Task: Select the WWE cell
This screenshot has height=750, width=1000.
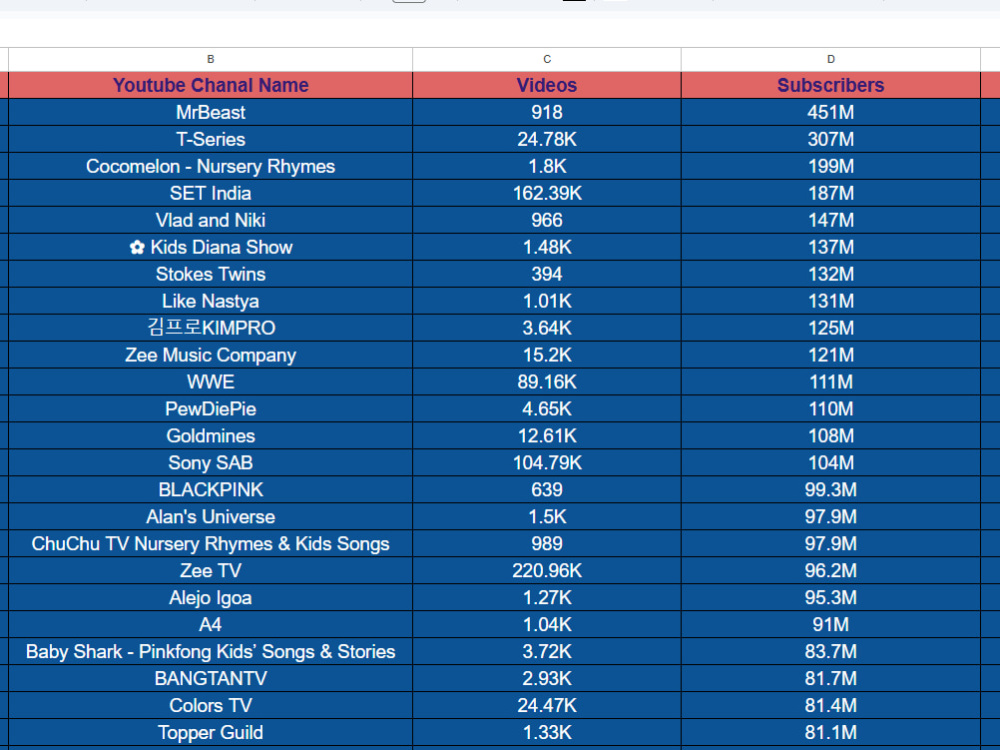Action: pos(210,382)
